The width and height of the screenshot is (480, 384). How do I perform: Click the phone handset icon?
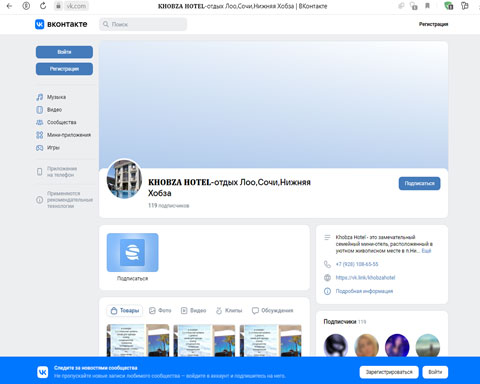(x=327, y=264)
